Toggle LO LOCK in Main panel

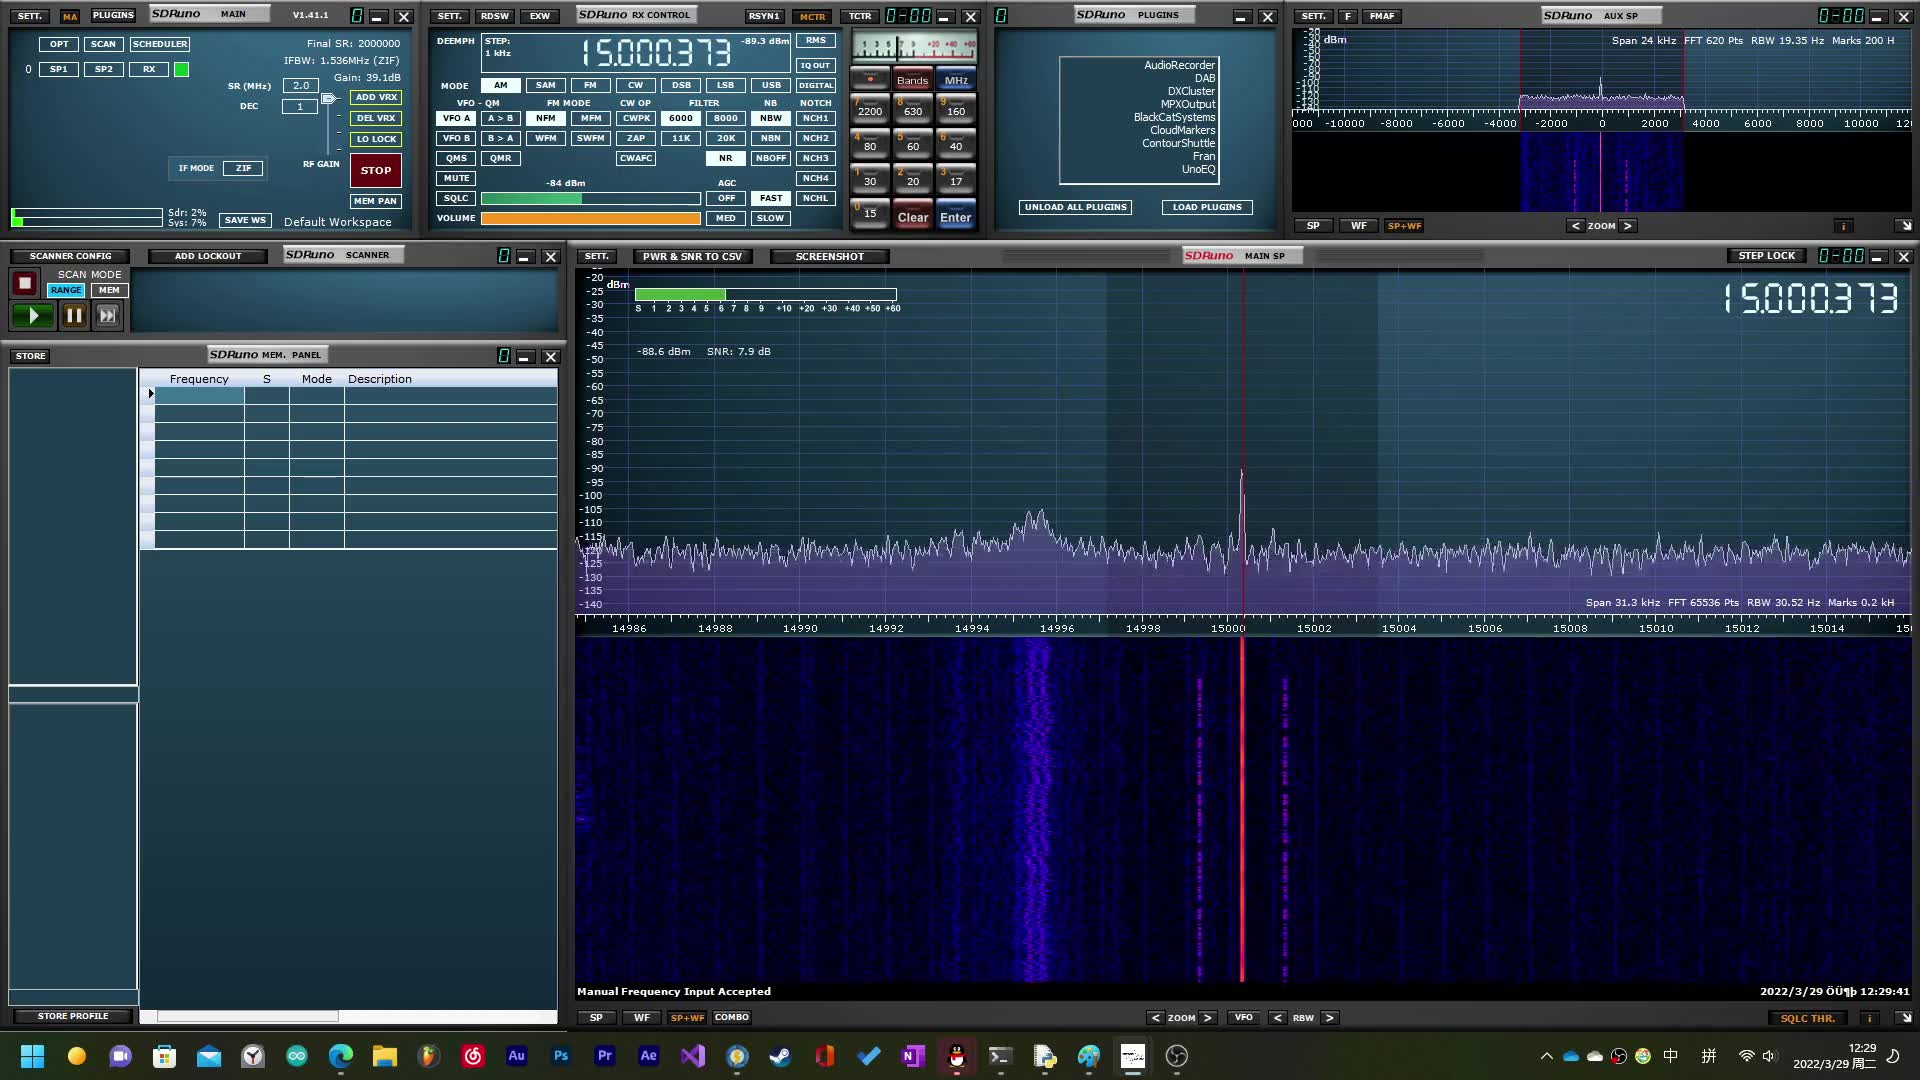click(x=376, y=139)
